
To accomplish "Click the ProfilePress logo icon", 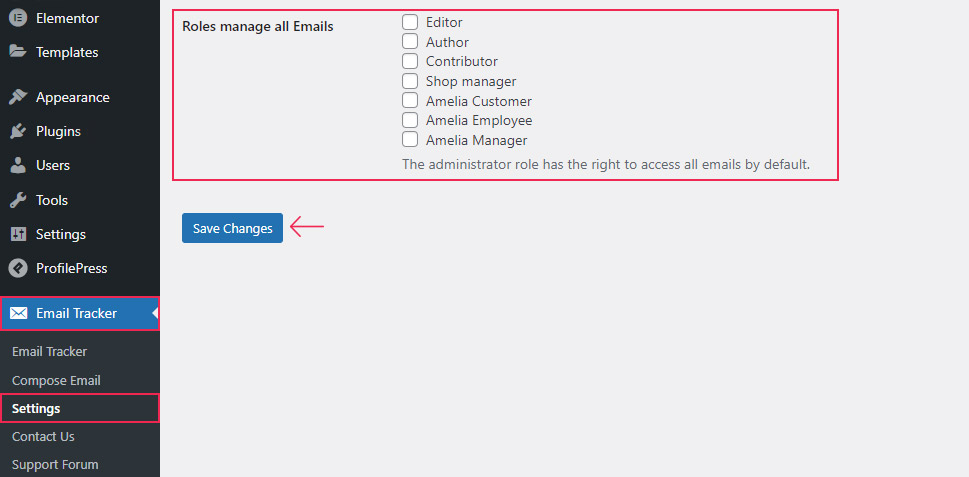I will [18, 268].
